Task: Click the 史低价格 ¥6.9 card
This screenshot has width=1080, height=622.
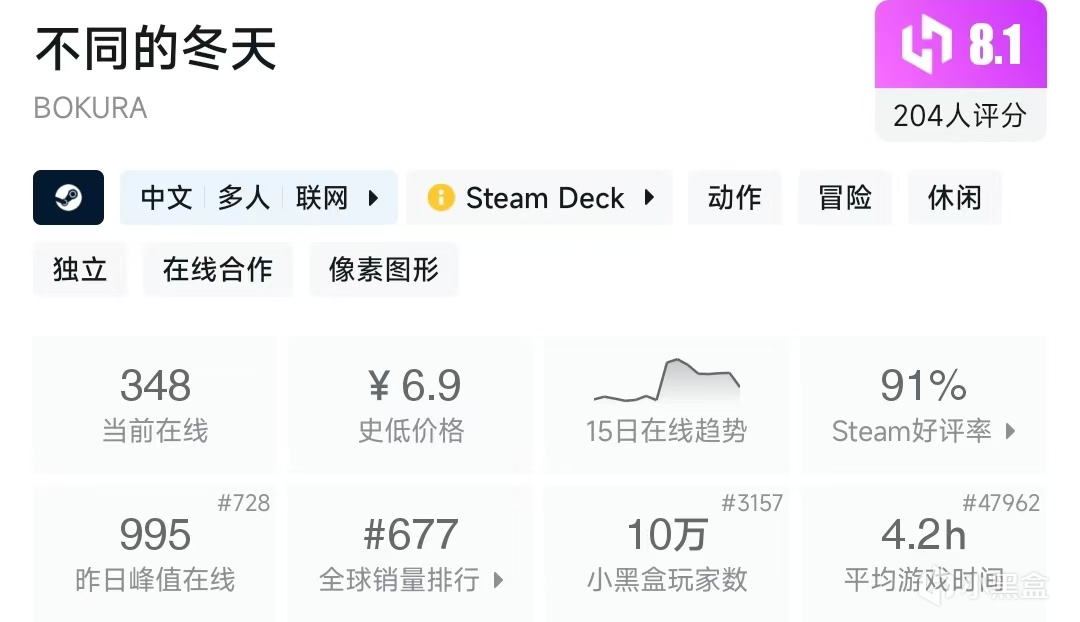Action: point(411,404)
